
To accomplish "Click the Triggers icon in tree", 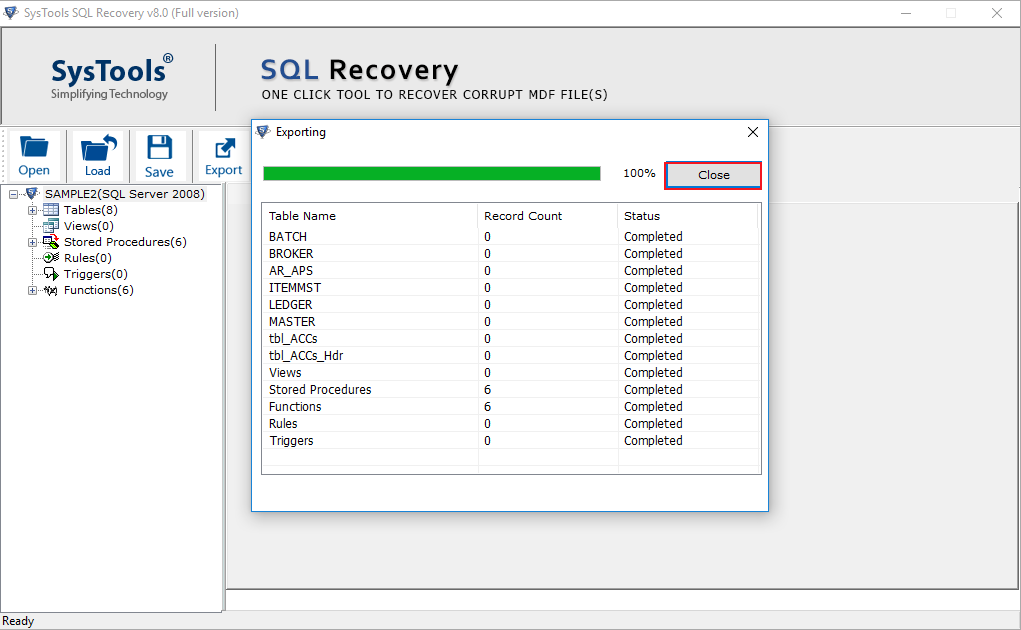I will (51, 274).
